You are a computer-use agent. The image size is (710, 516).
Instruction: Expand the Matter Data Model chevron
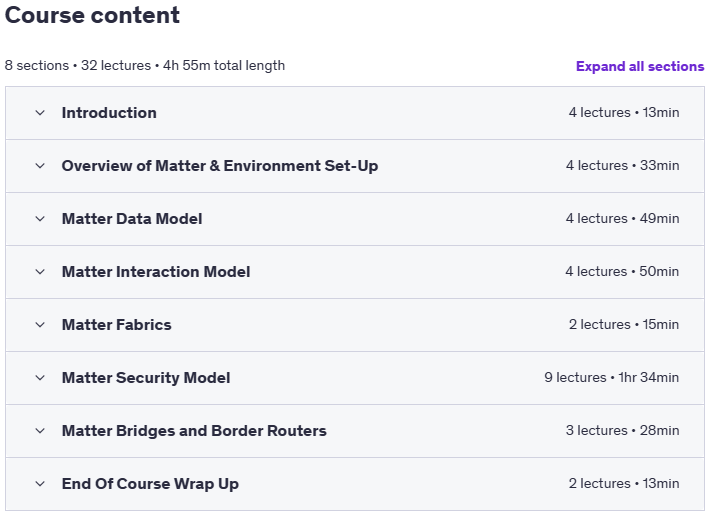(x=40, y=219)
